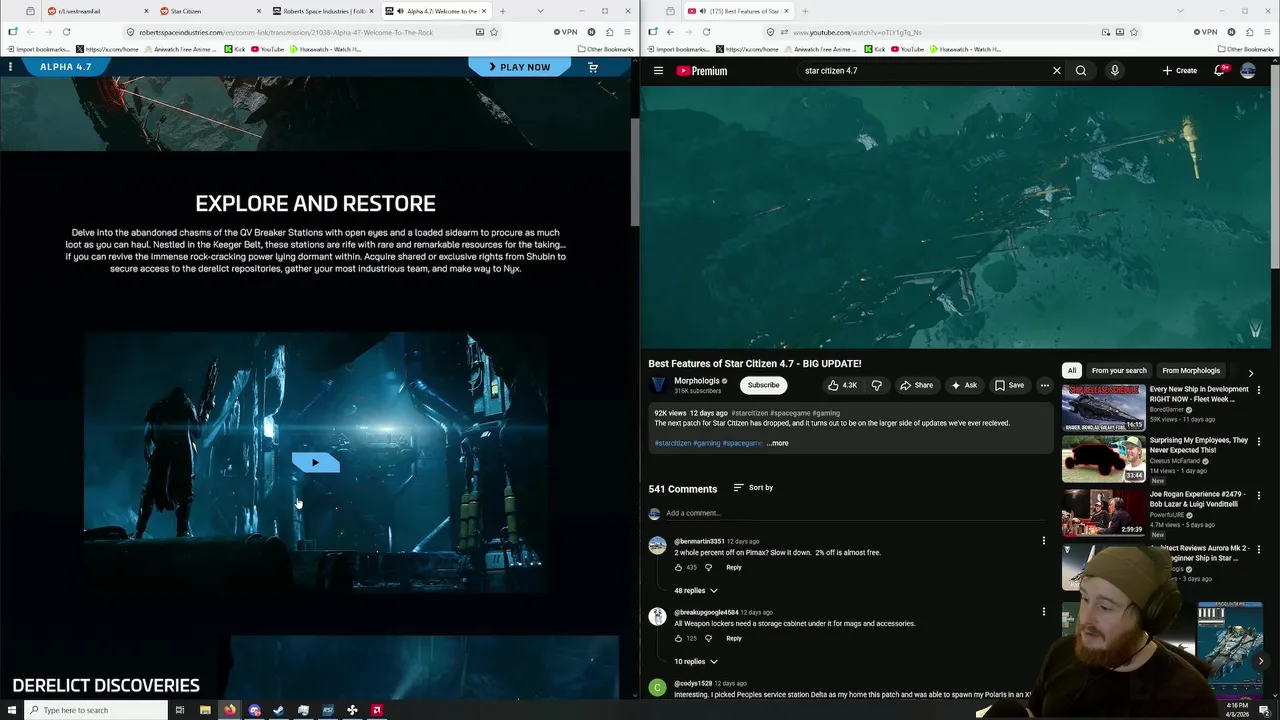Image resolution: width=1280 pixels, height=720 pixels.
Task: Reply to benmartin3351's comment
Action: tap(734, 567)
